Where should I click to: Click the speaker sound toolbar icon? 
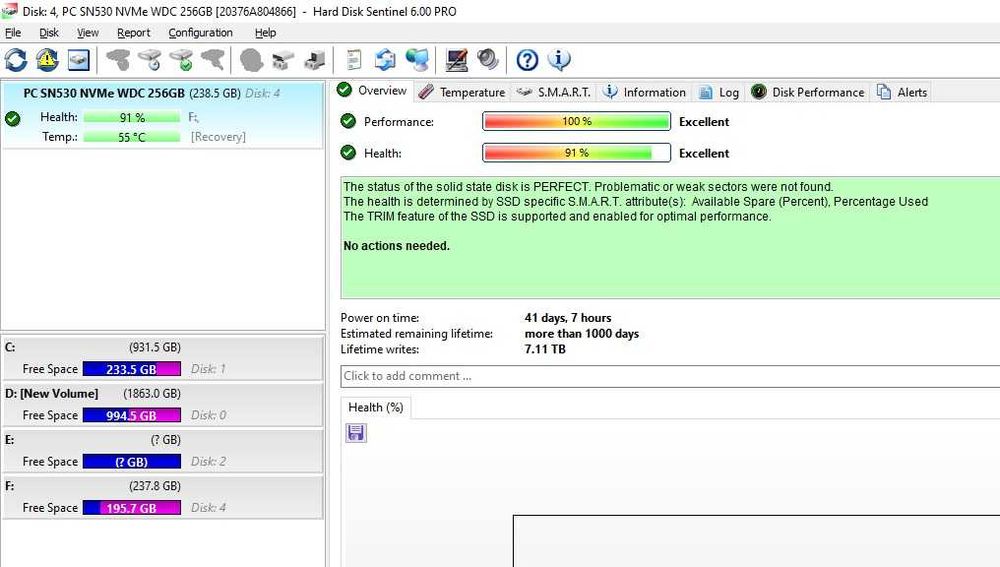point(489,61)
